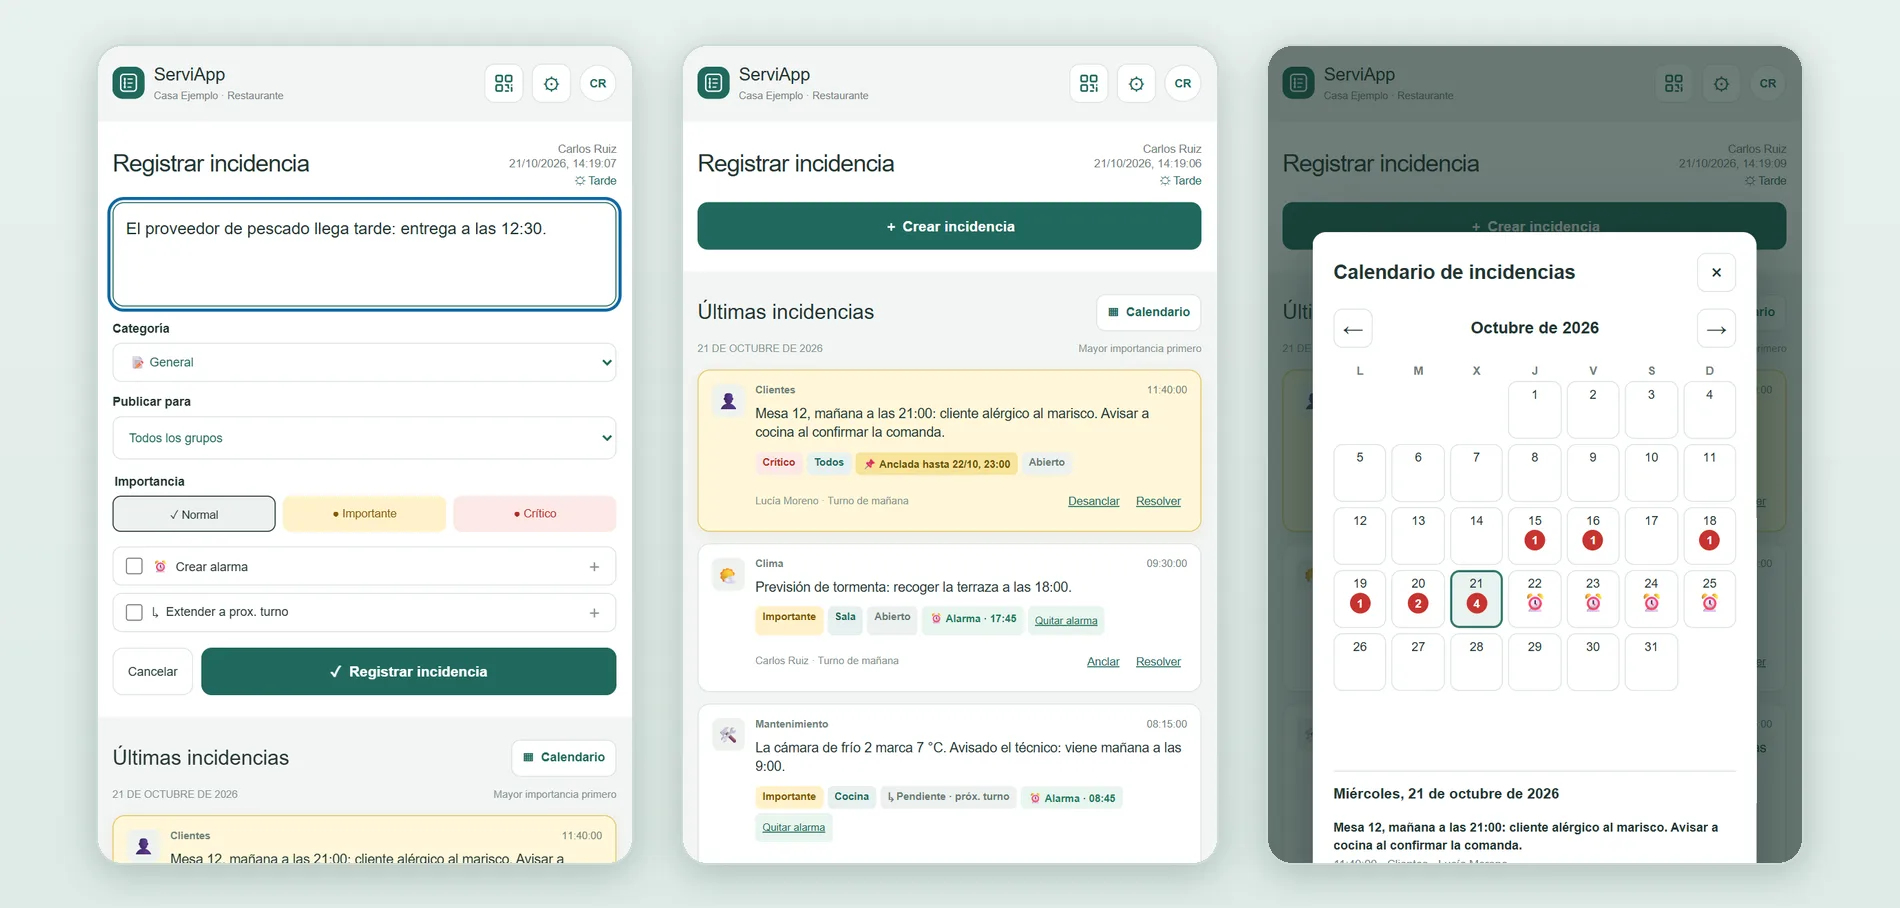Open settings gear in the left panel
Viewport: 1900px width, 908px height.
pyautogui.click(x=551, y=83)
